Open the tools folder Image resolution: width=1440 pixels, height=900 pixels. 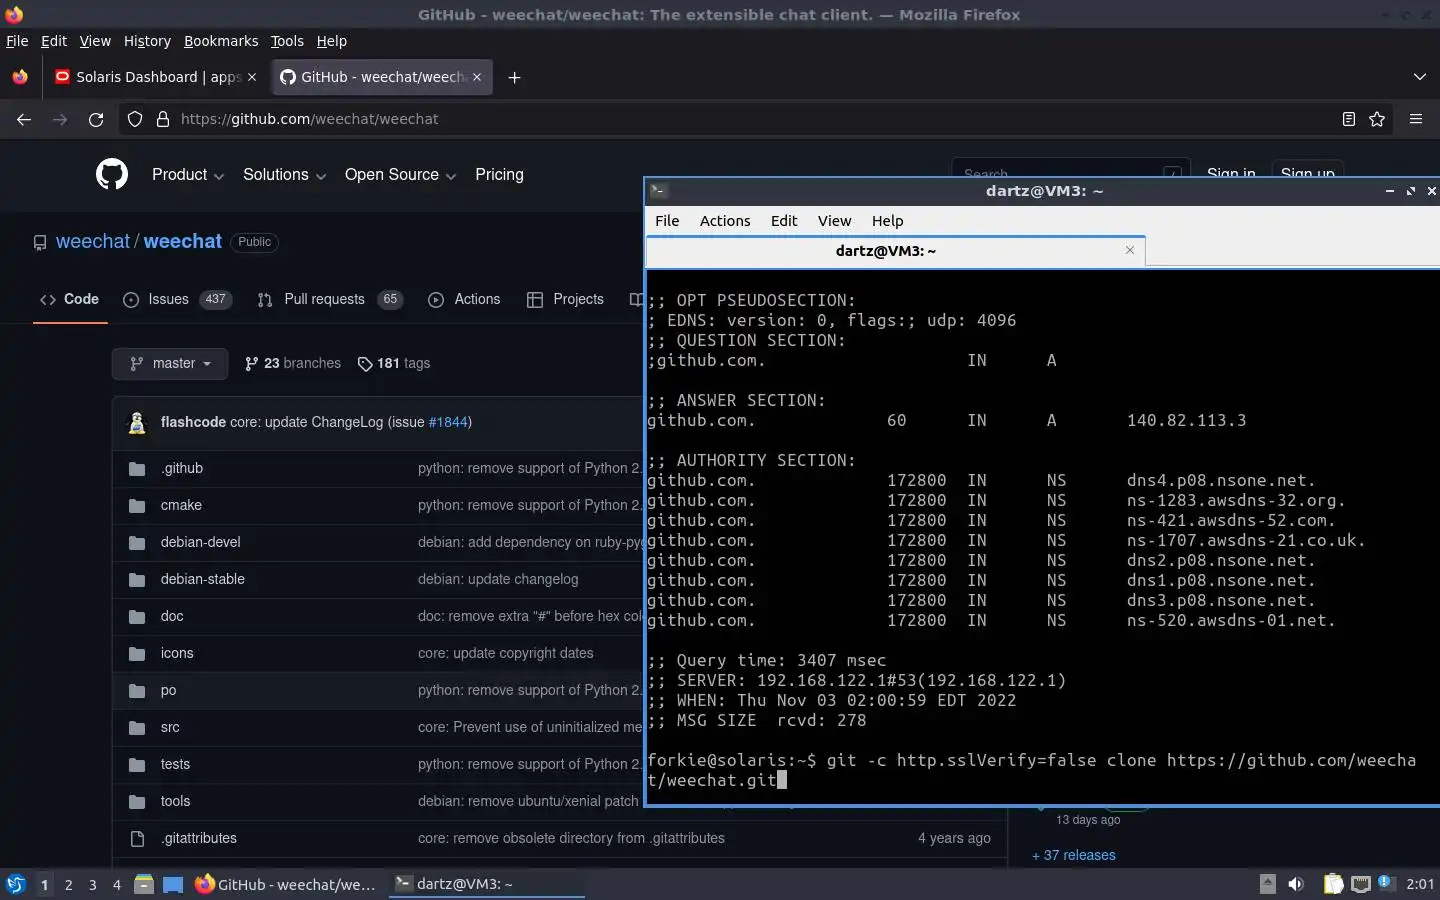(x=175, y=801)
